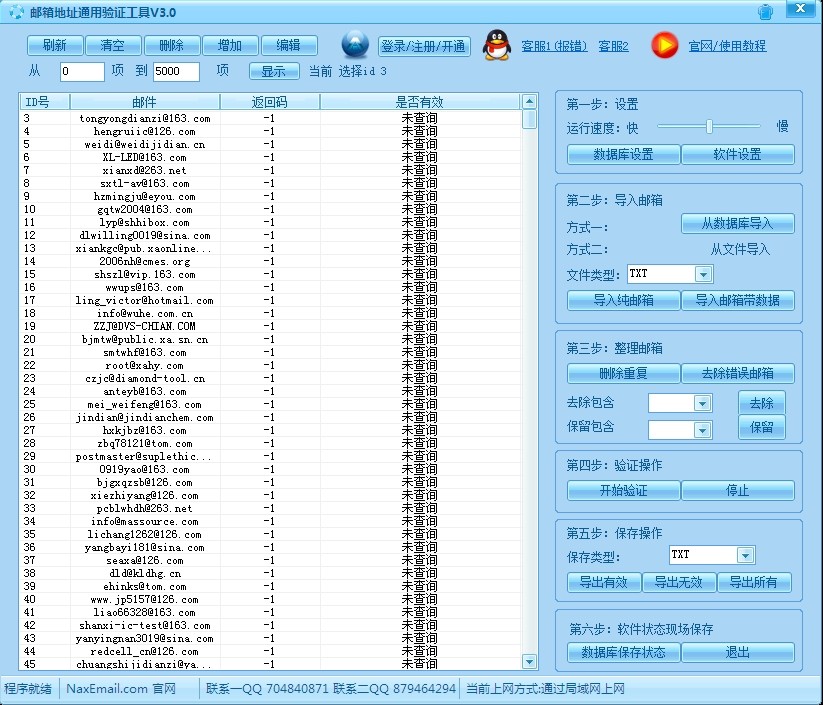Click the 编辑 (Edit) toolbar button

click(x=290, y=45)
